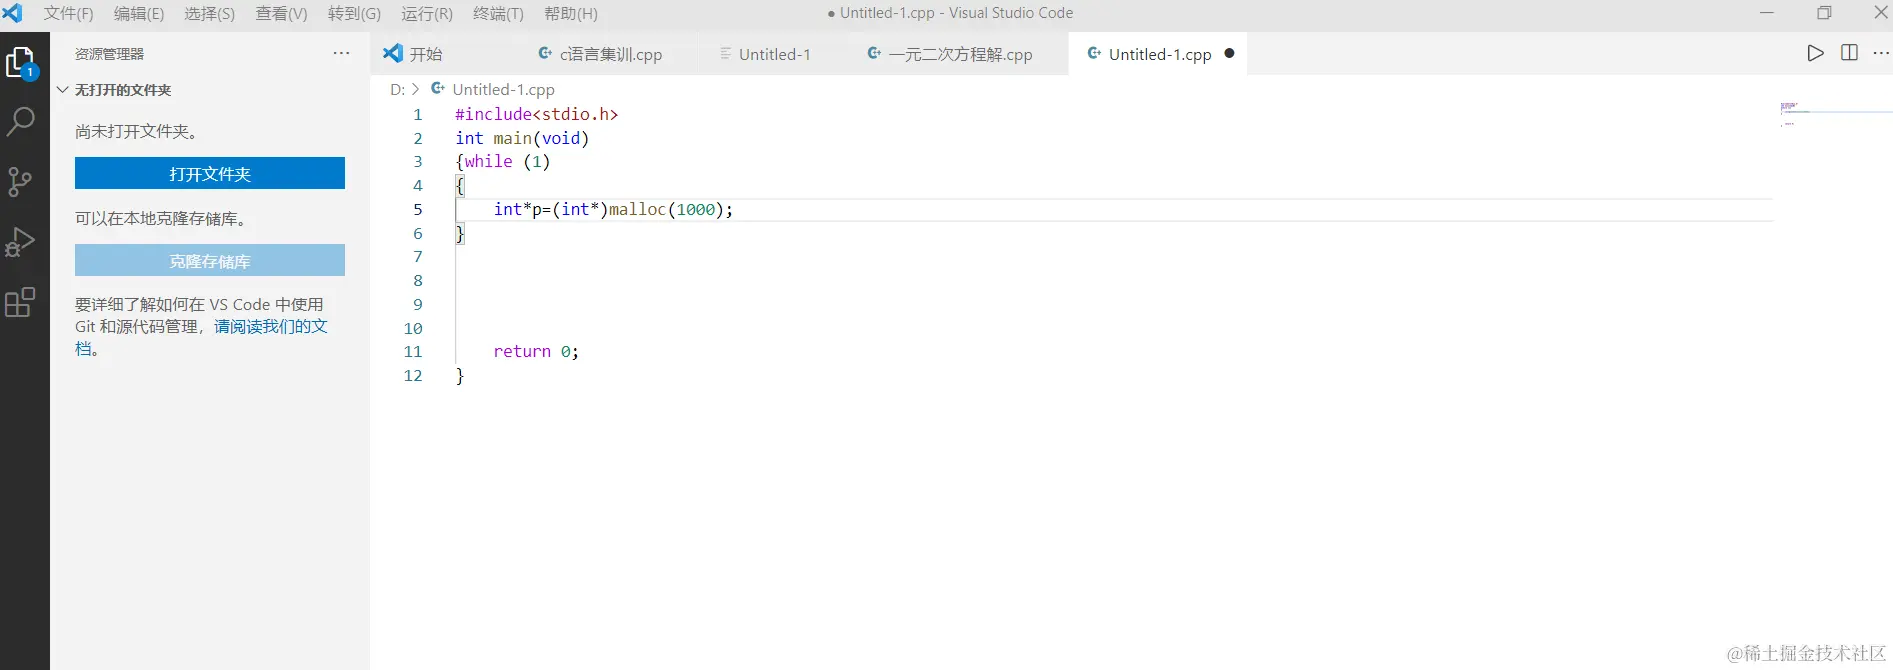
Task: Open the 编辑(E) menu
Action: click(x=139, y=13)
